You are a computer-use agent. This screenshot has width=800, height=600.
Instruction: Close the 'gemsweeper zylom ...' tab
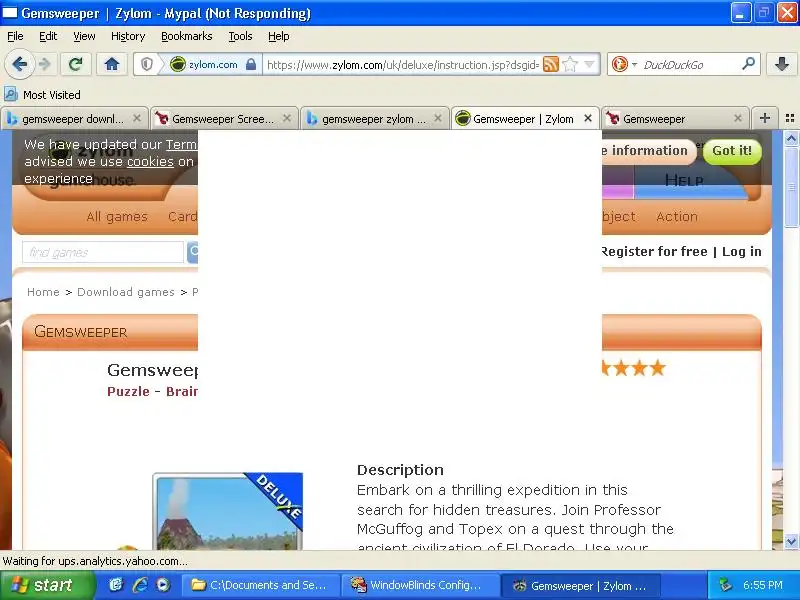pos(438,118)
